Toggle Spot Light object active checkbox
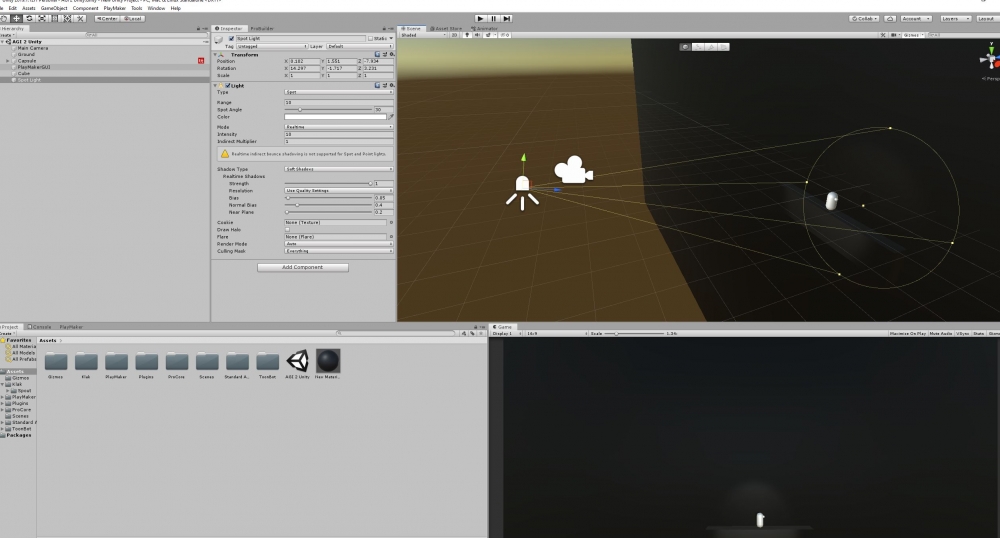Image resolution: width=1000 pixels, height=538 pixels. tap(232, 38)
